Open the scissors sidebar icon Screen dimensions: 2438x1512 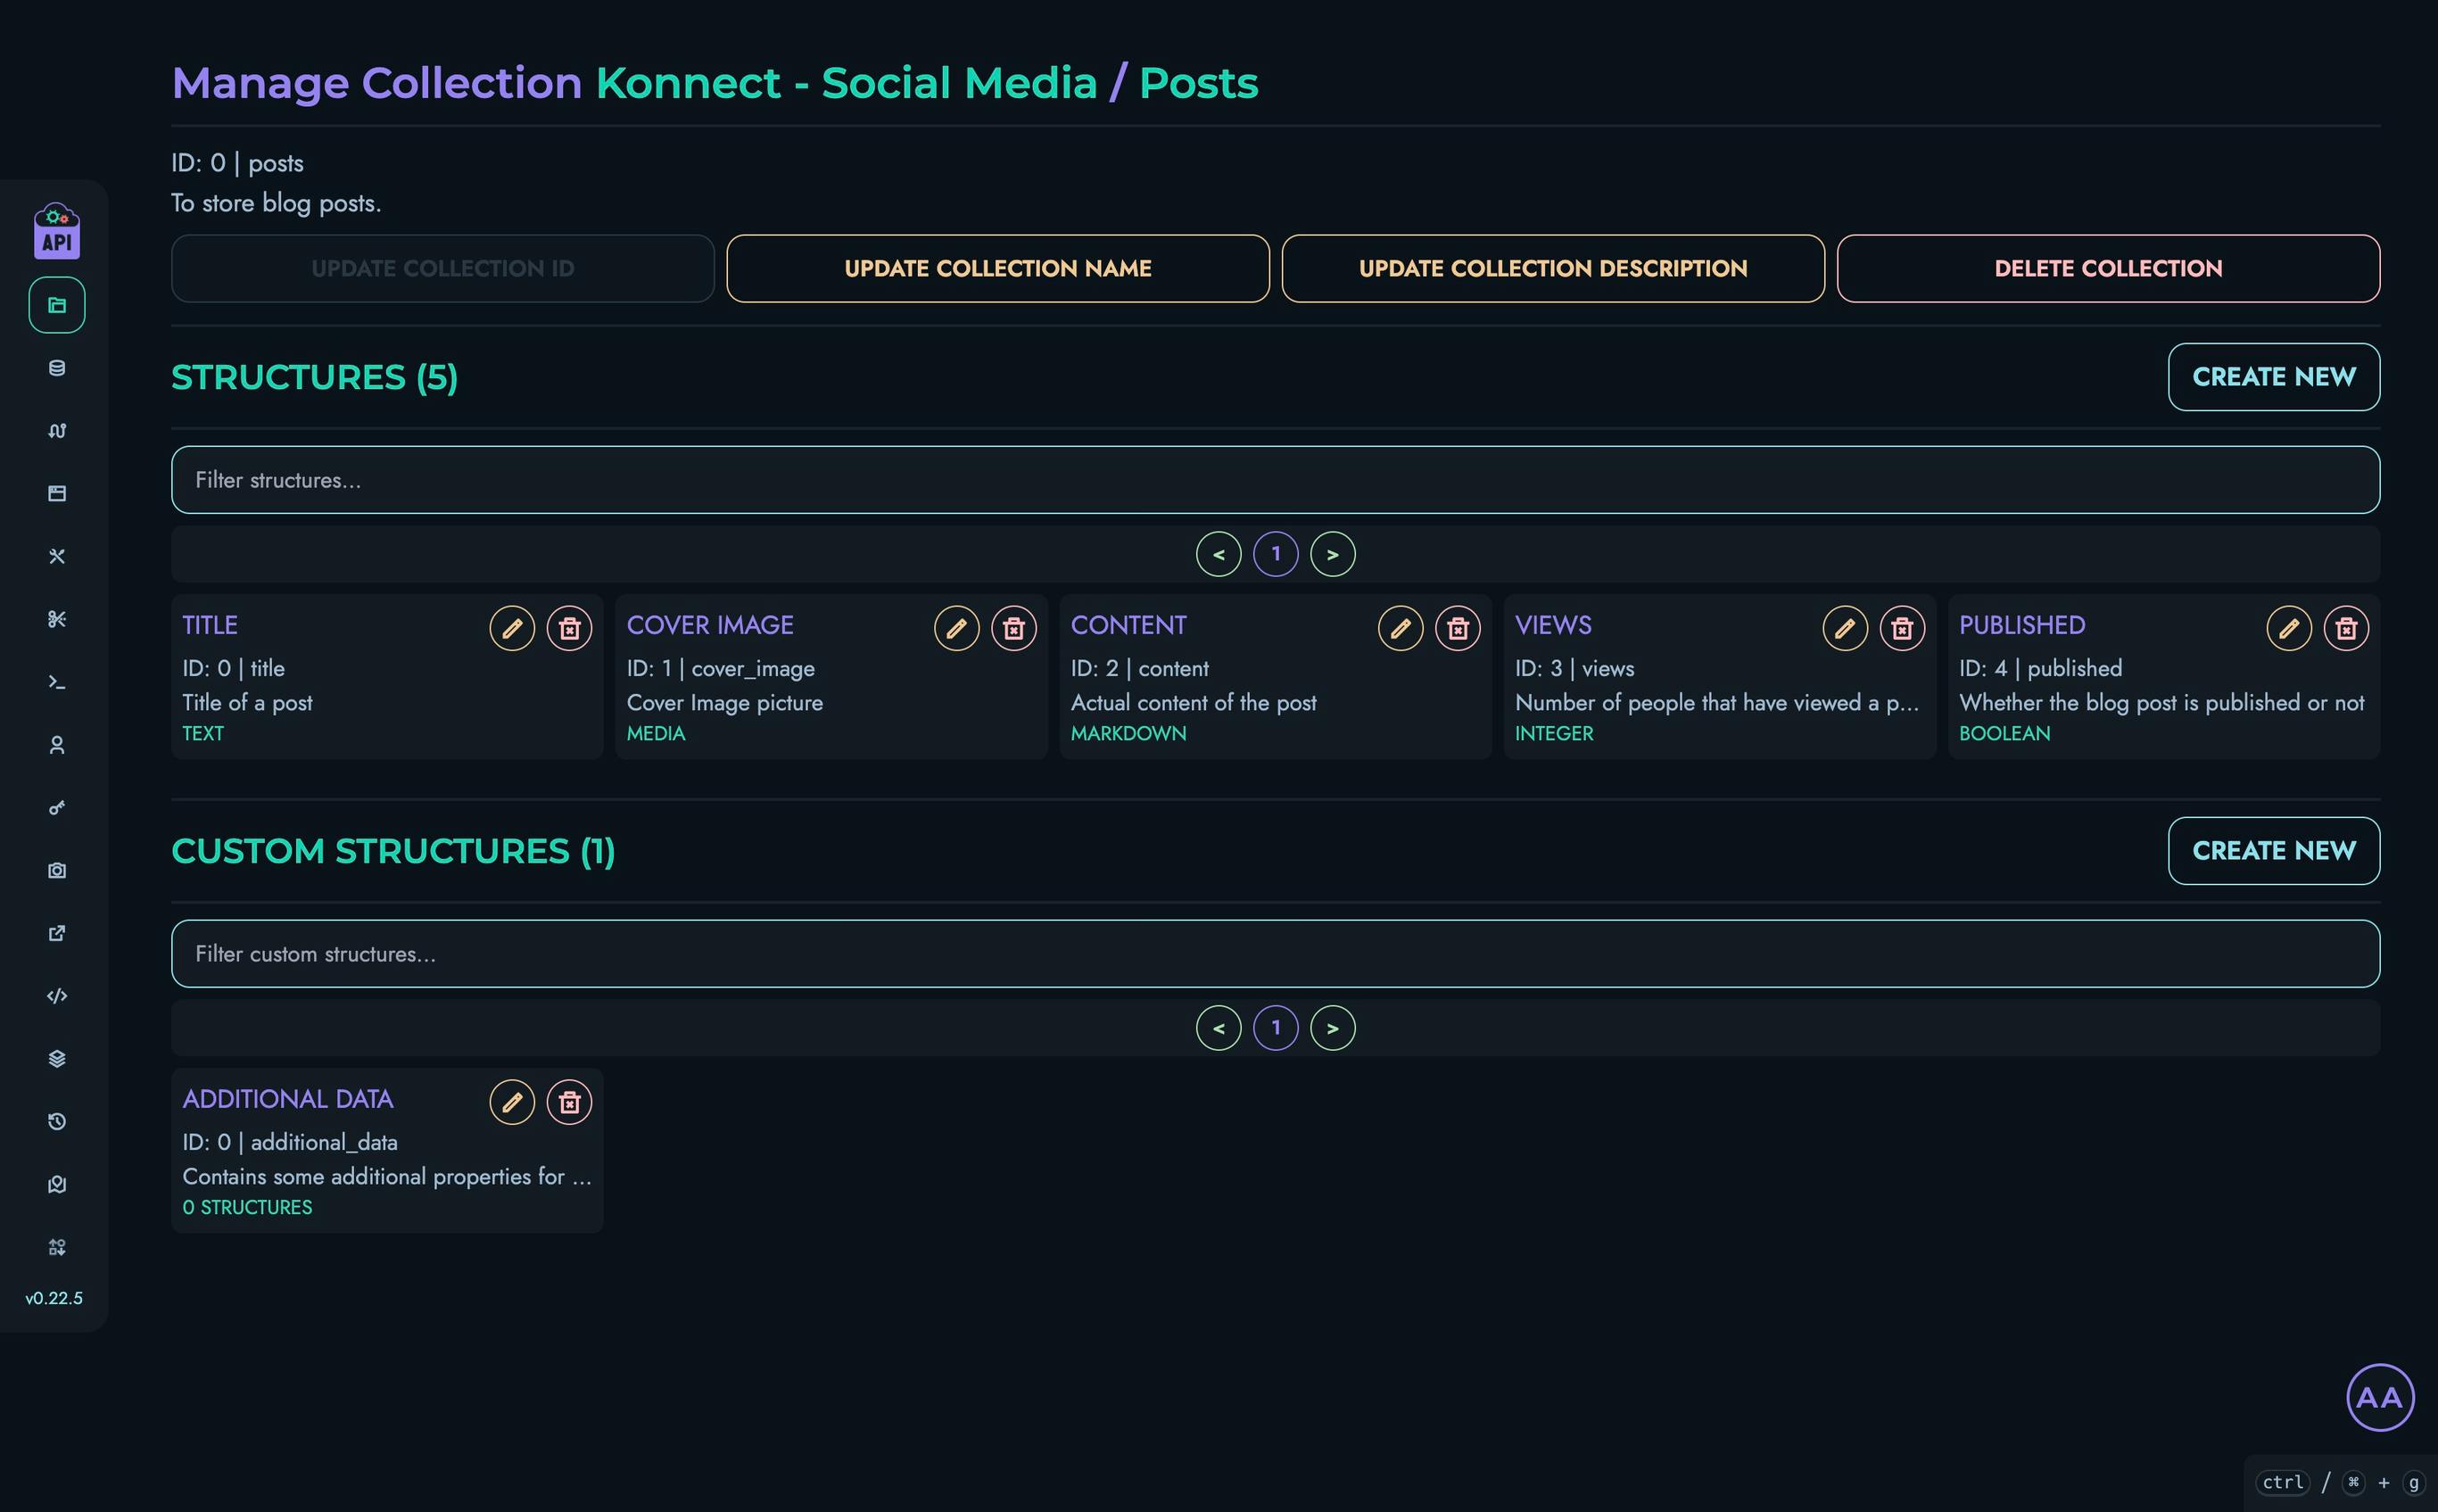point(57,619)
